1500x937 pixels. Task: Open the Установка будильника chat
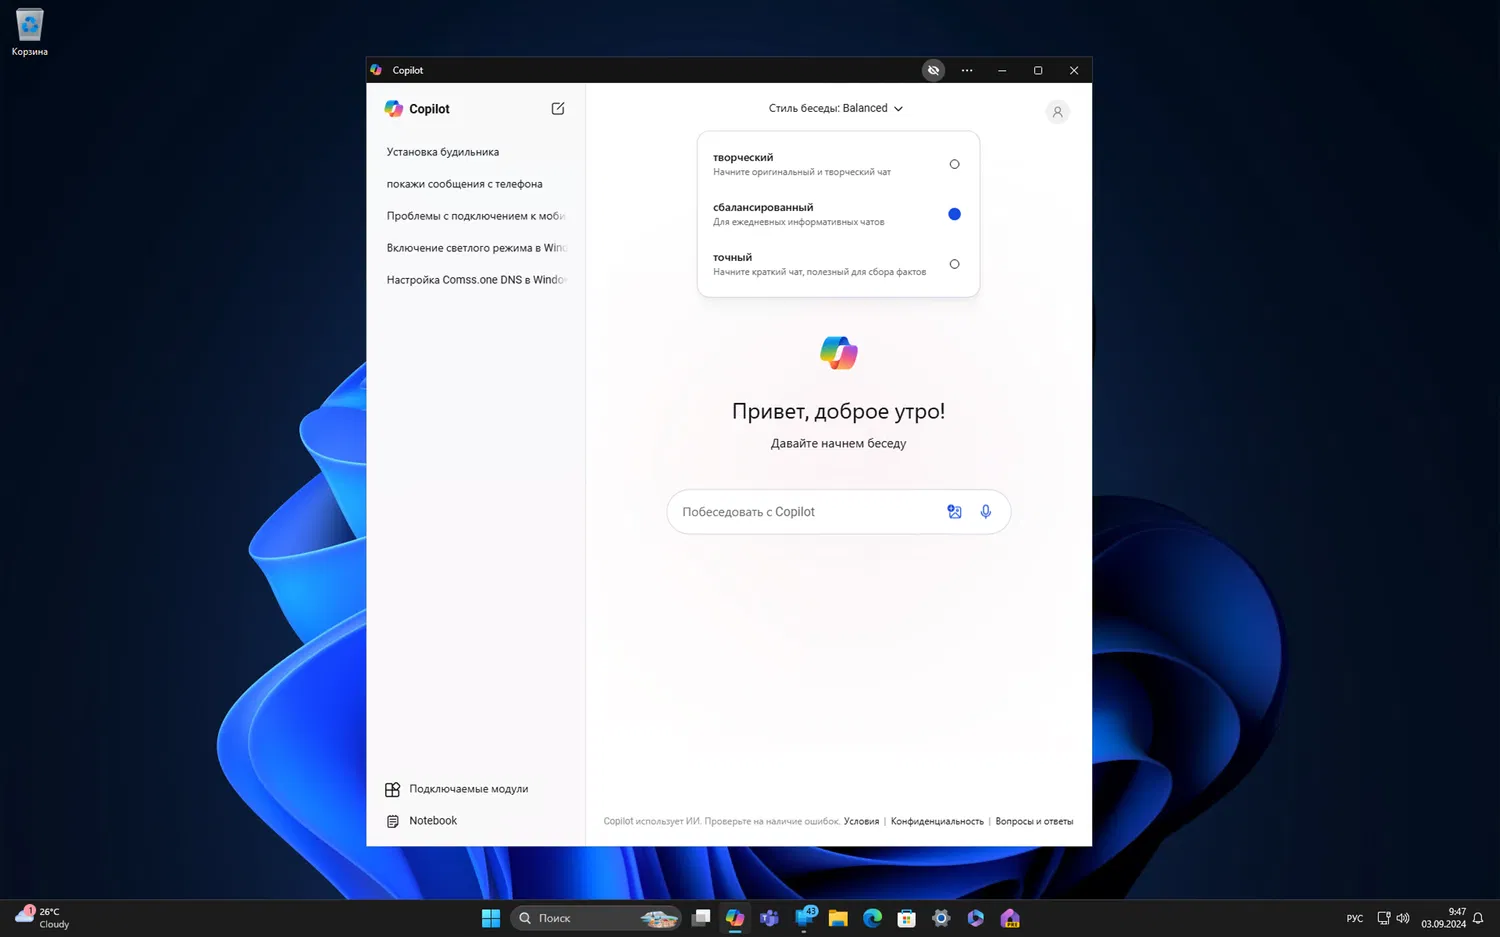tap(443, 152)
